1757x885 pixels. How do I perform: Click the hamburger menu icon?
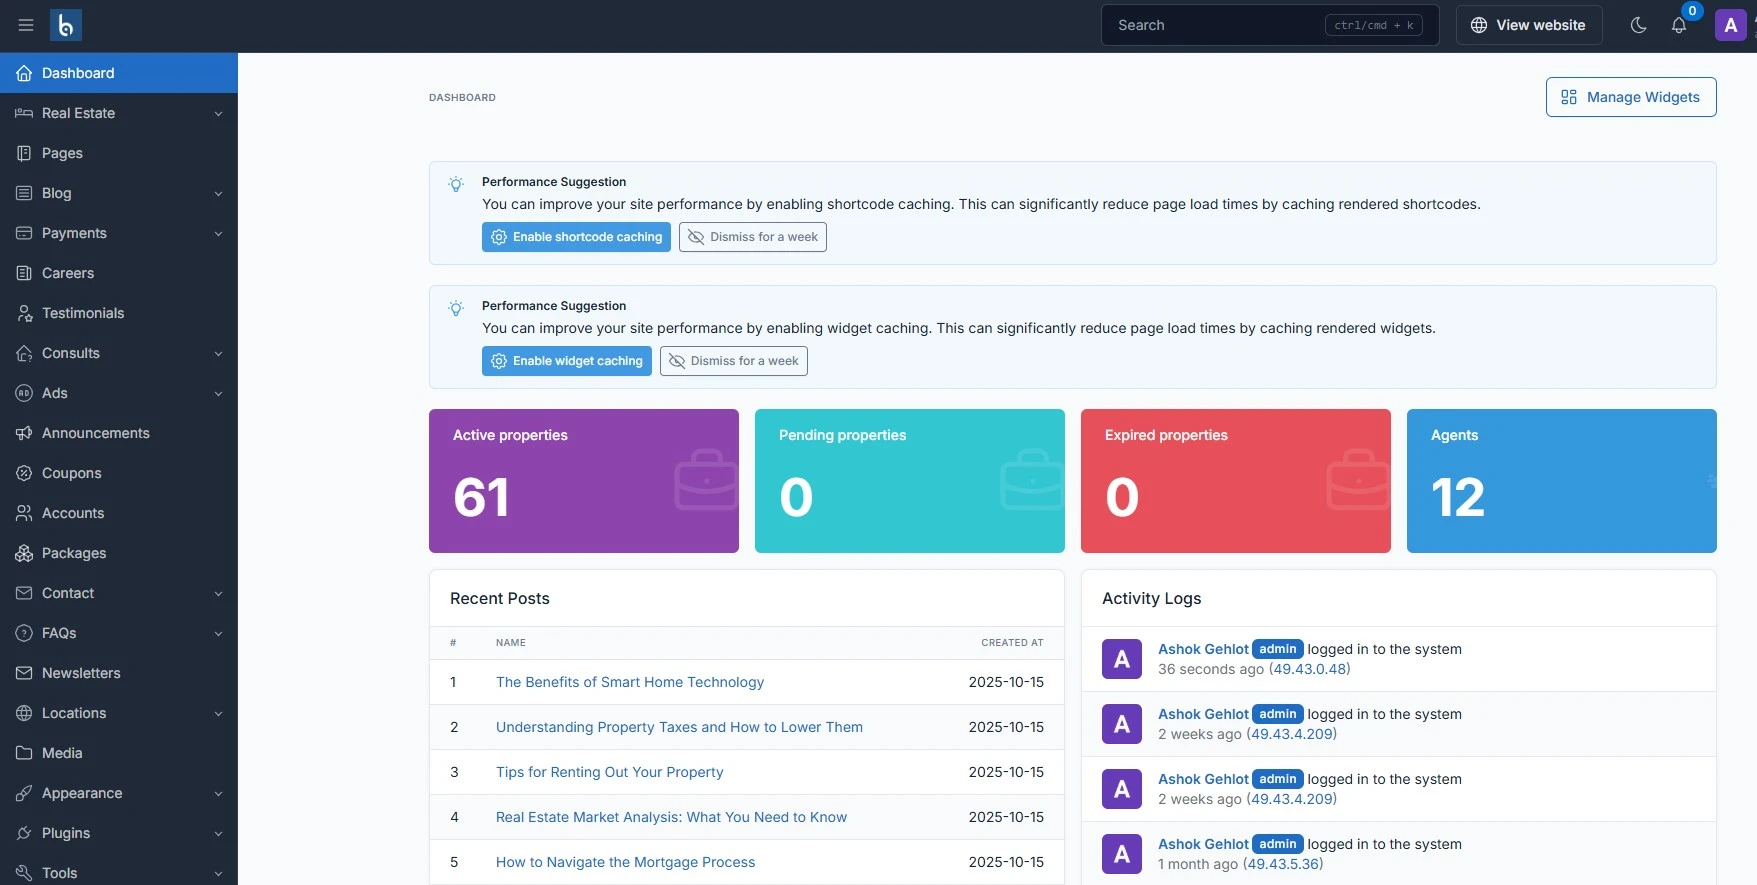[x=26, y=25]
